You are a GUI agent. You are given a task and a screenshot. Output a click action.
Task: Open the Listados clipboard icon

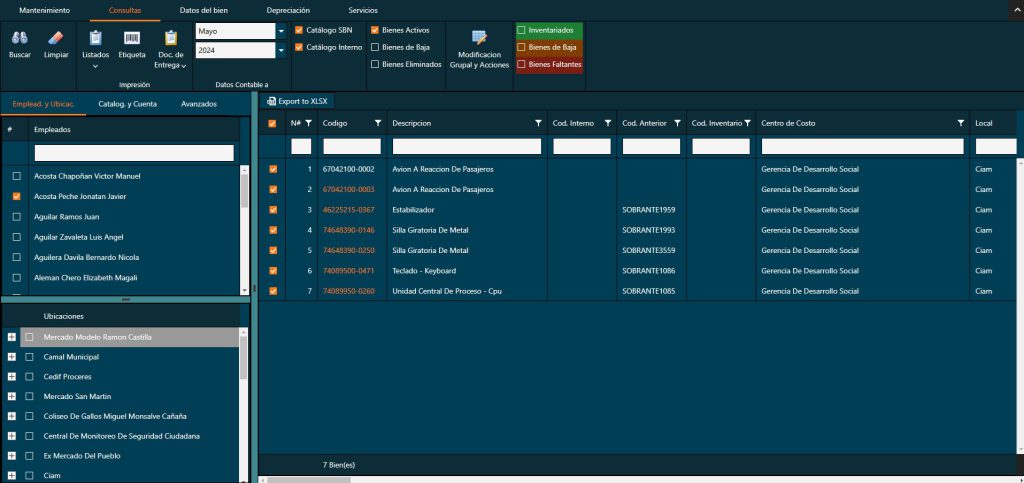point(95,39)
